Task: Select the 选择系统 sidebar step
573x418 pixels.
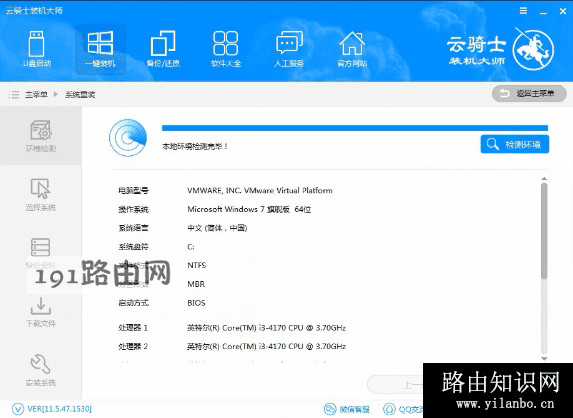Action: 41,195
